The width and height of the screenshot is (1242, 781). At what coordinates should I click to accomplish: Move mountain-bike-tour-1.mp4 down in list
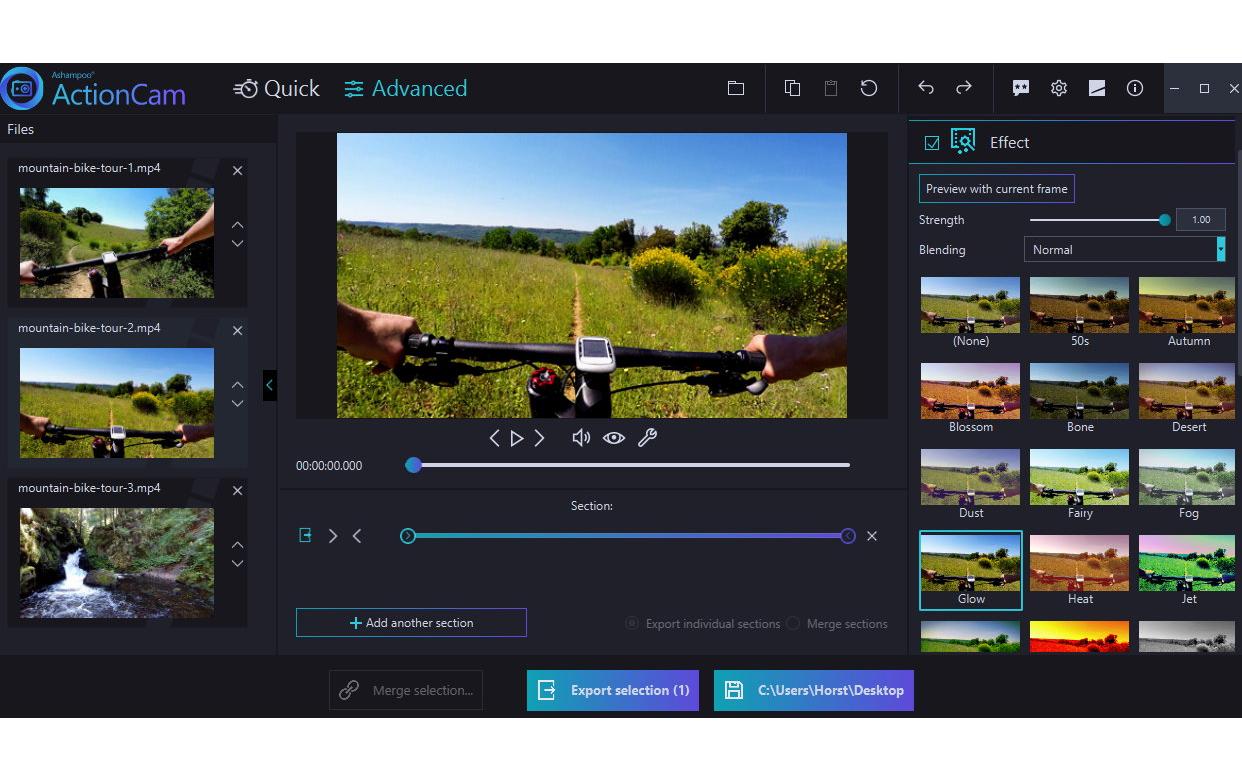pyautogui.click(x=237, y=244)
